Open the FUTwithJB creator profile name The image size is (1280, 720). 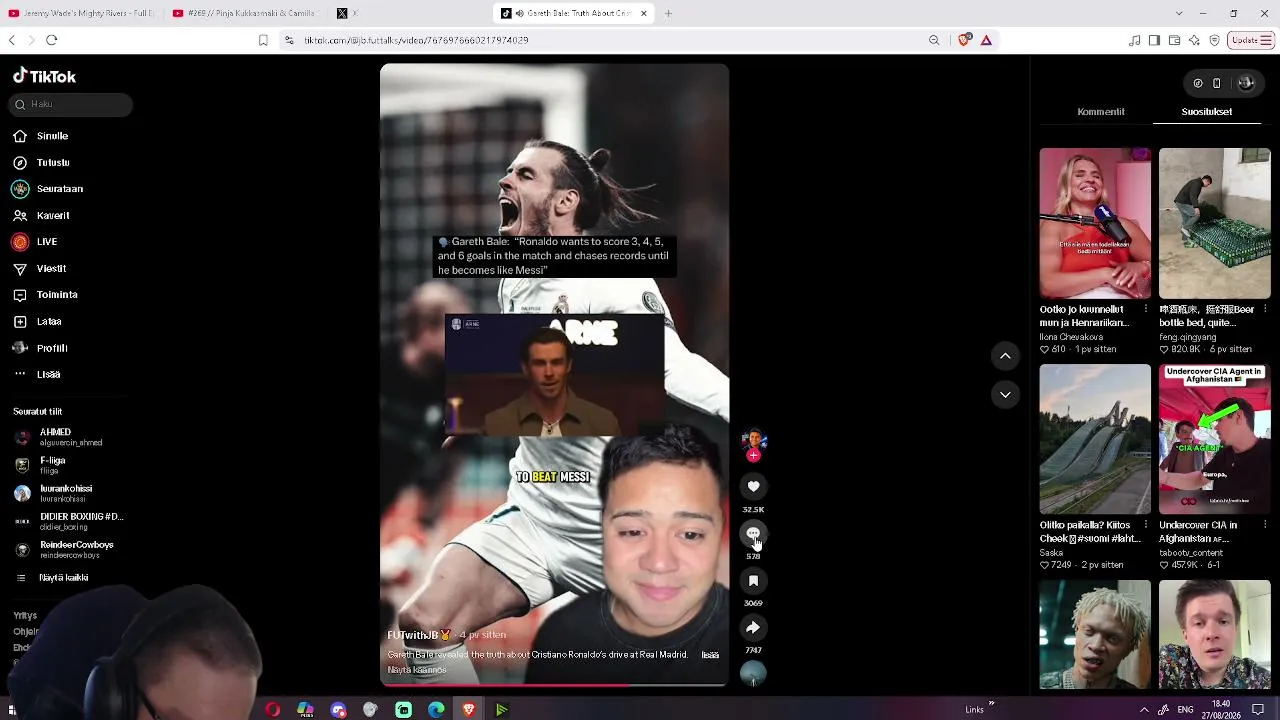tap(413, 635)
